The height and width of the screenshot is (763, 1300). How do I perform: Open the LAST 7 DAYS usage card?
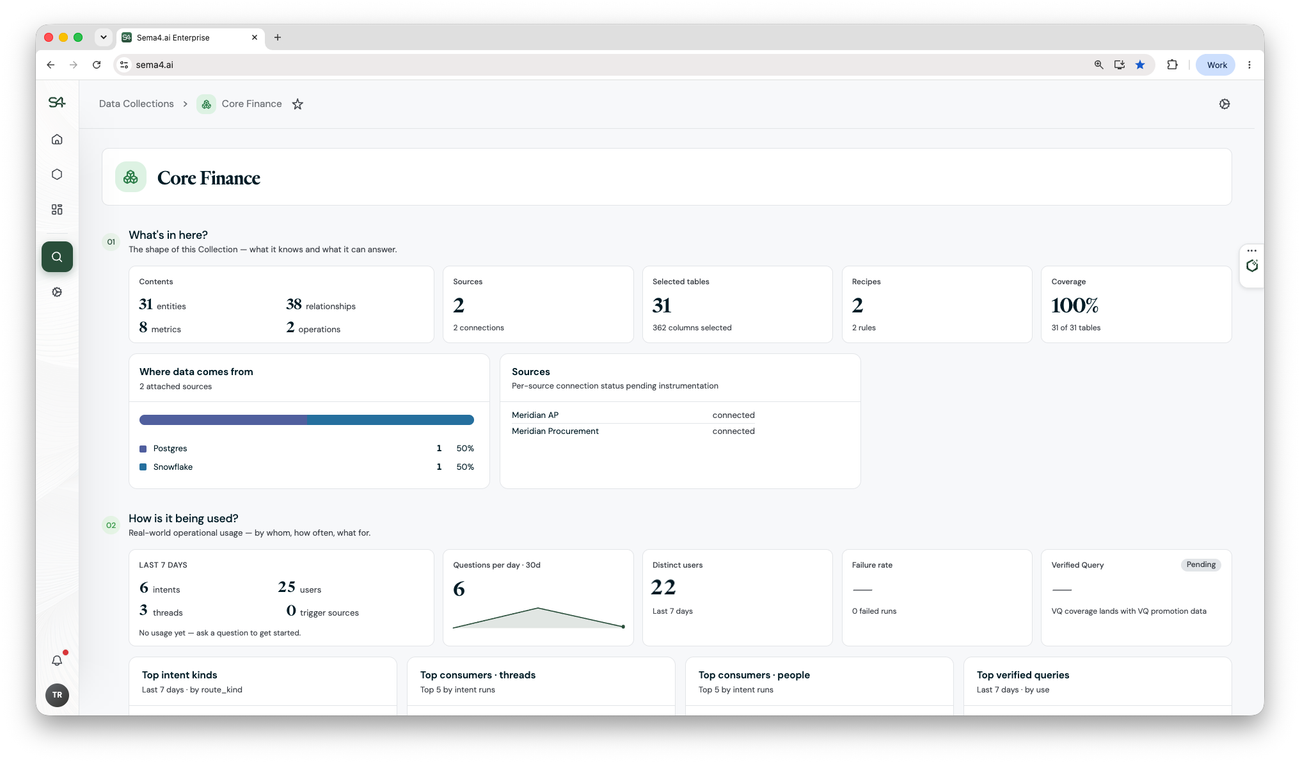tap(281, 597)
